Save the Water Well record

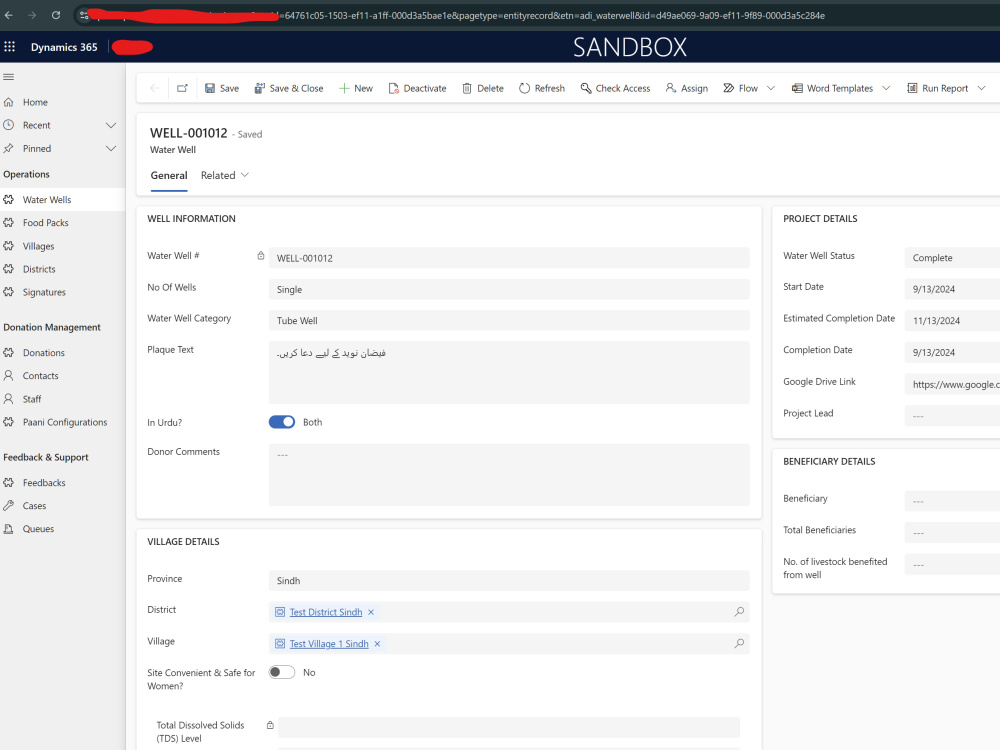click(222, 88)
